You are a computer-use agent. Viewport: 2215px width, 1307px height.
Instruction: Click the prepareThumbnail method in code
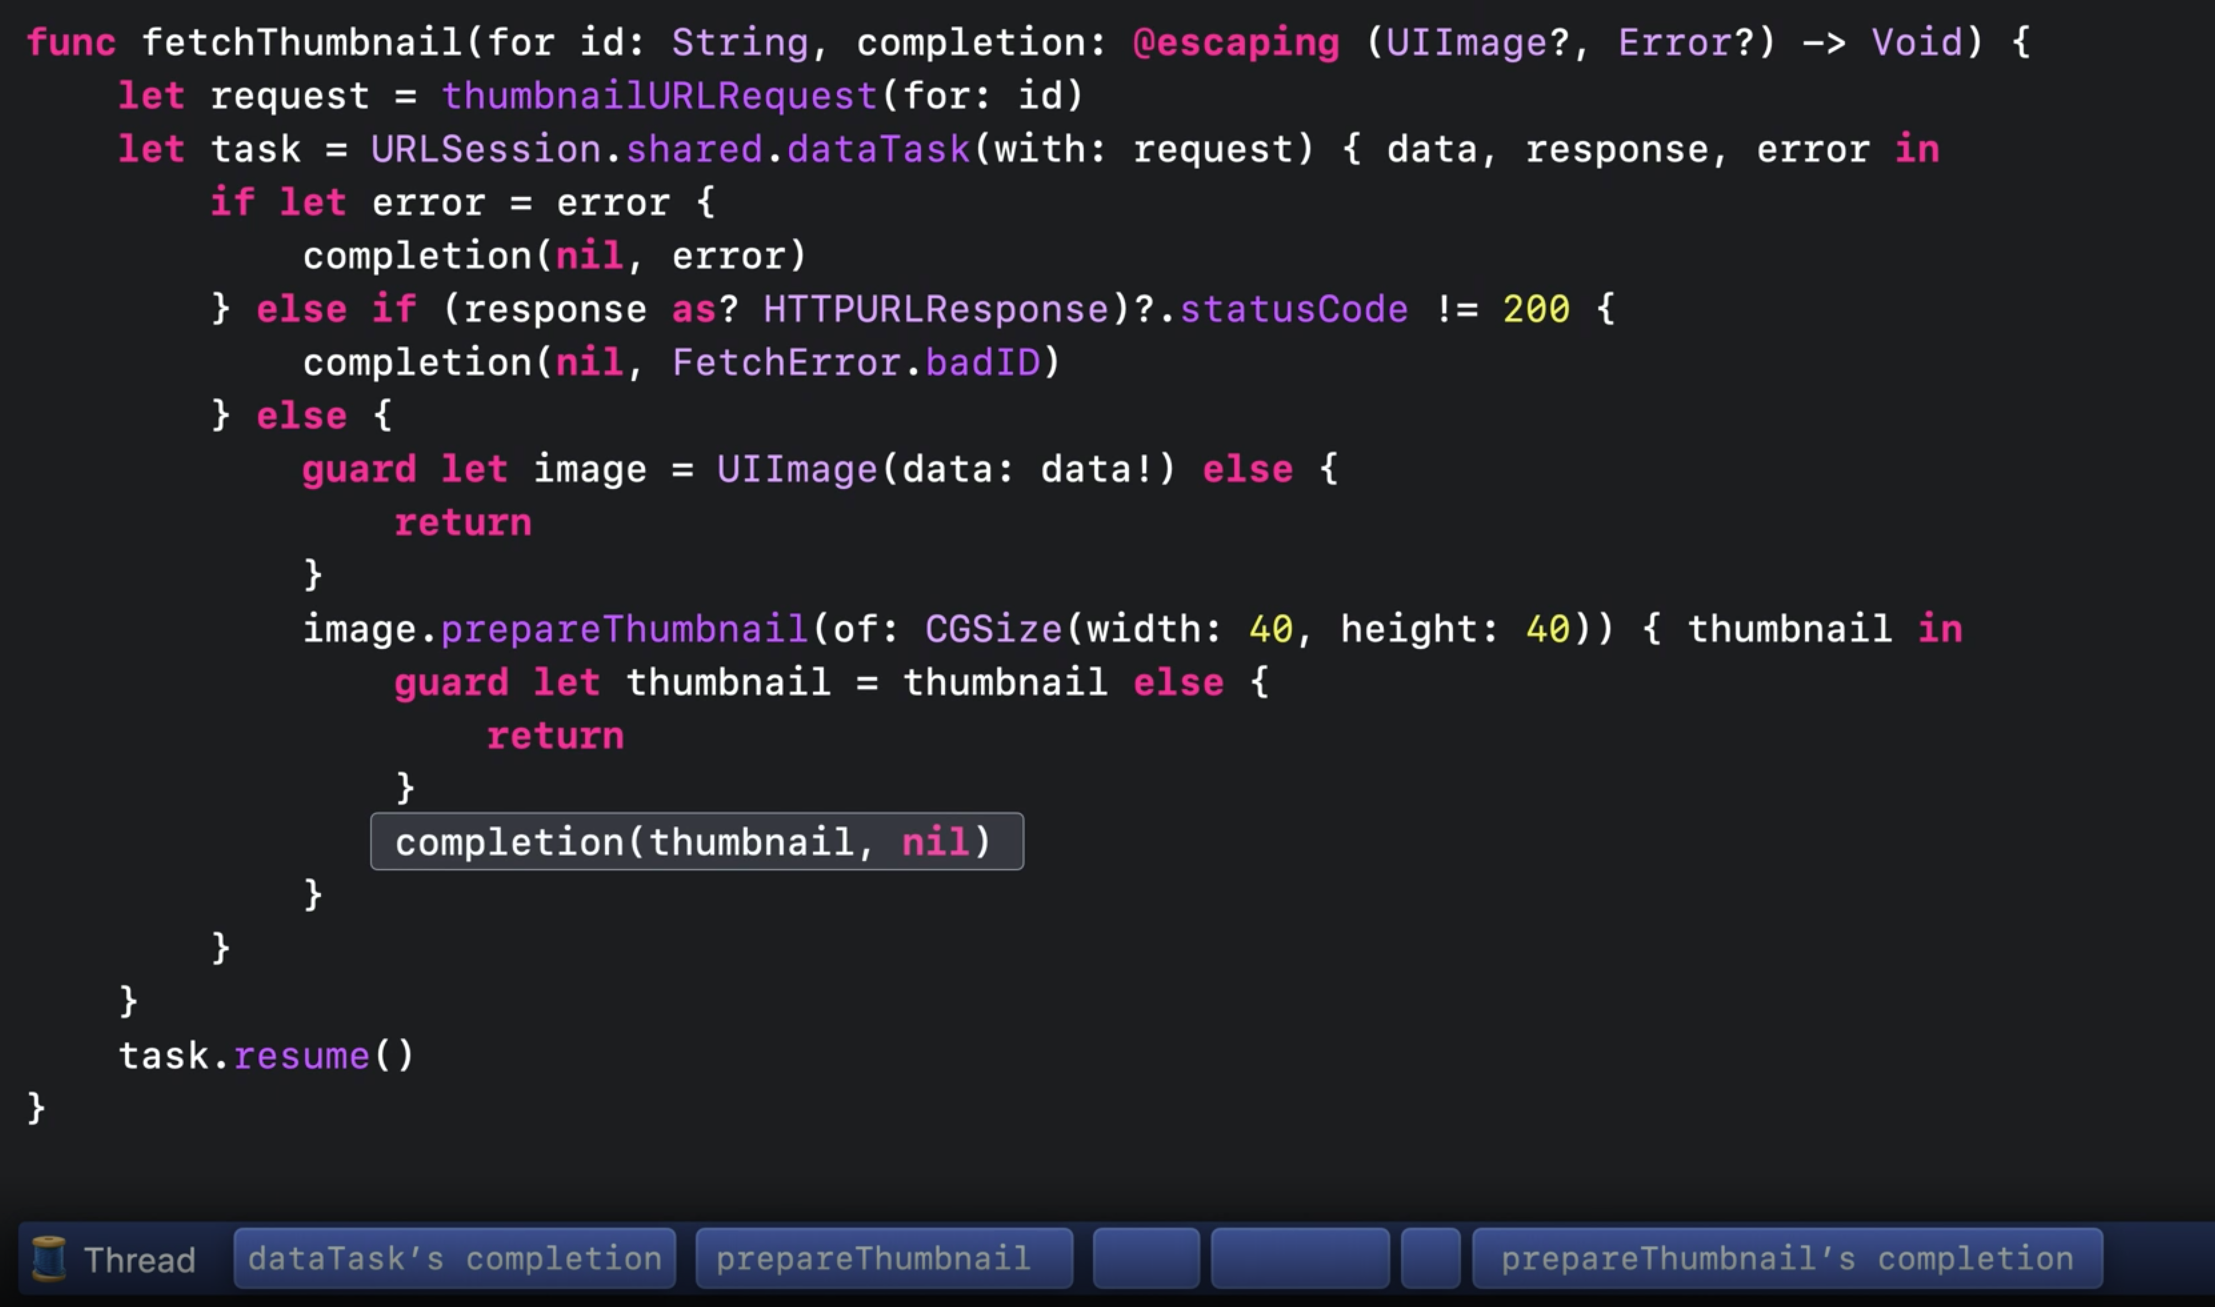coord(623,630)
